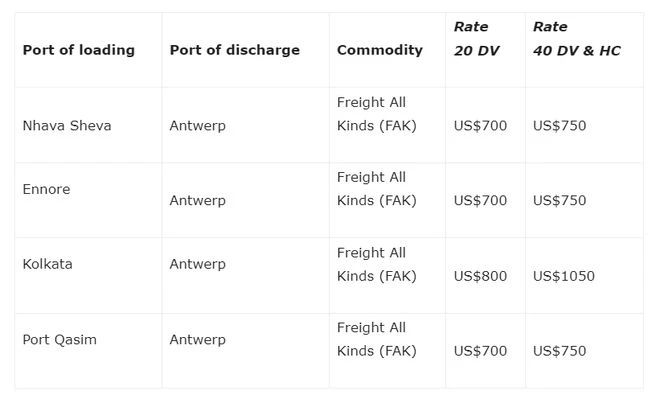Click the US$800 rate for Kolkata
This screenshot has width=660, height=399.
point(480,276)
